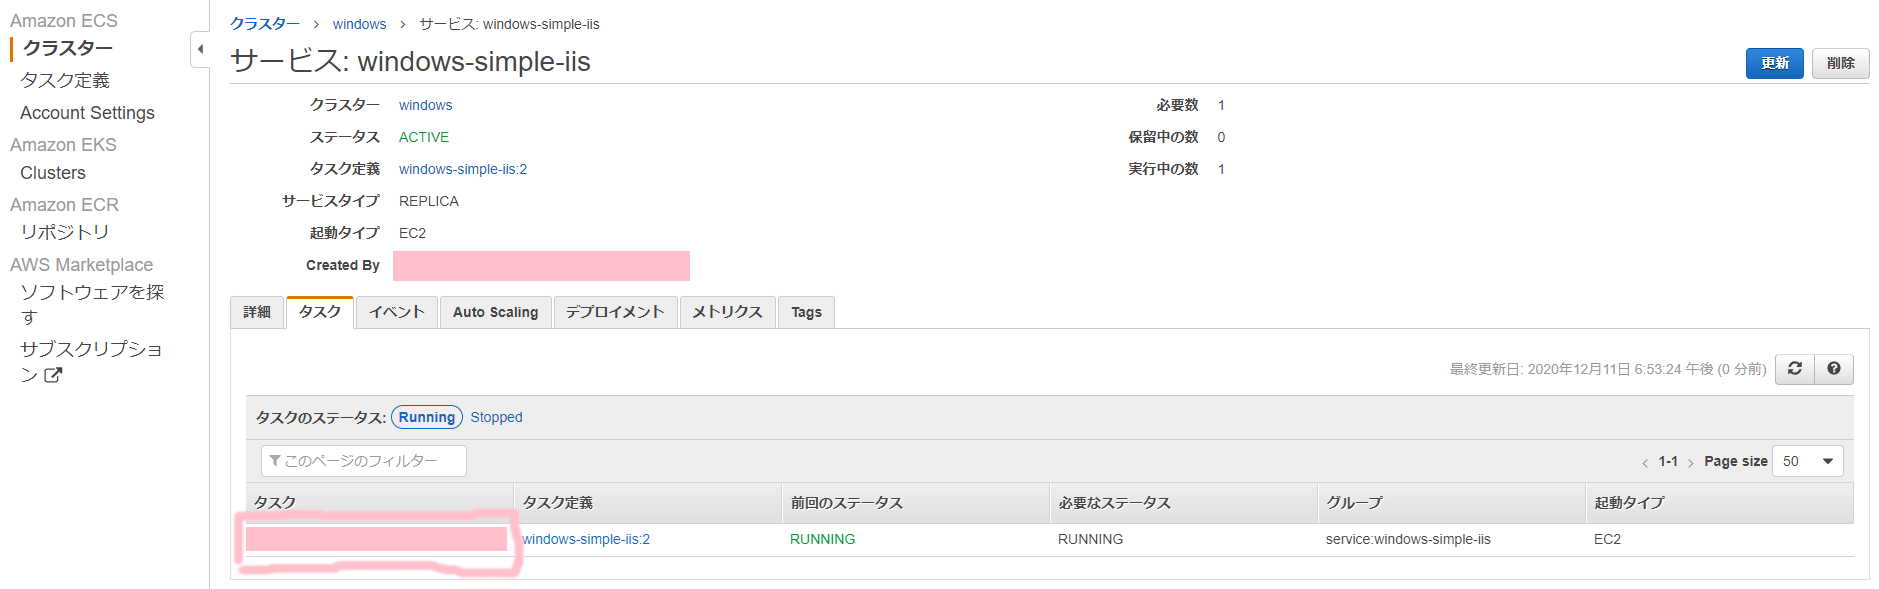Click the blue 更新 button
1879x589 pixels.
[x=1775, y=63]
